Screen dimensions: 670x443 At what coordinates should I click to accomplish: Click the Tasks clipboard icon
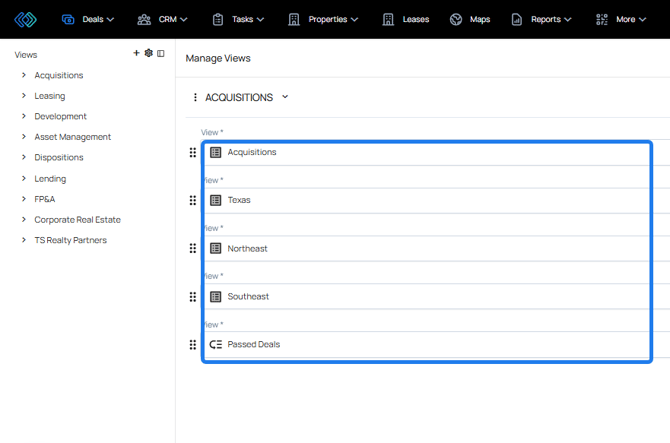coord(218,19)
